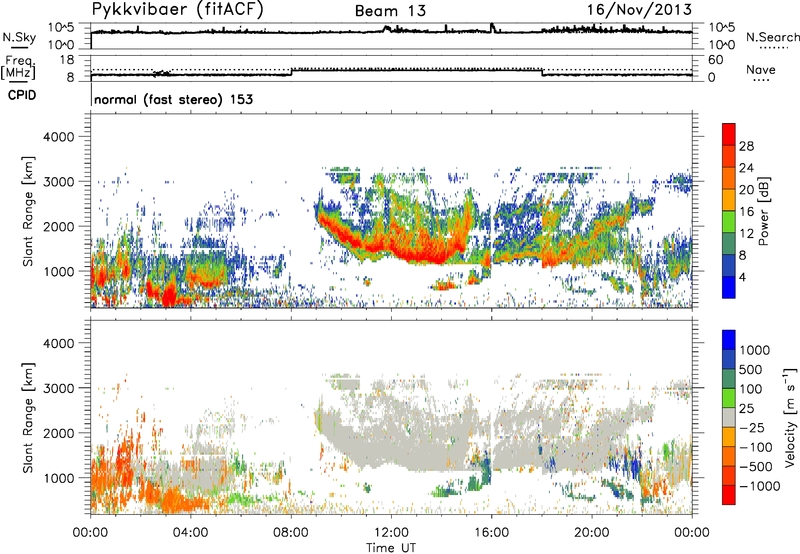800x554 pixels.
Task: Select the "Freq. [MHz]" axis label
Action: click(18, 67)
